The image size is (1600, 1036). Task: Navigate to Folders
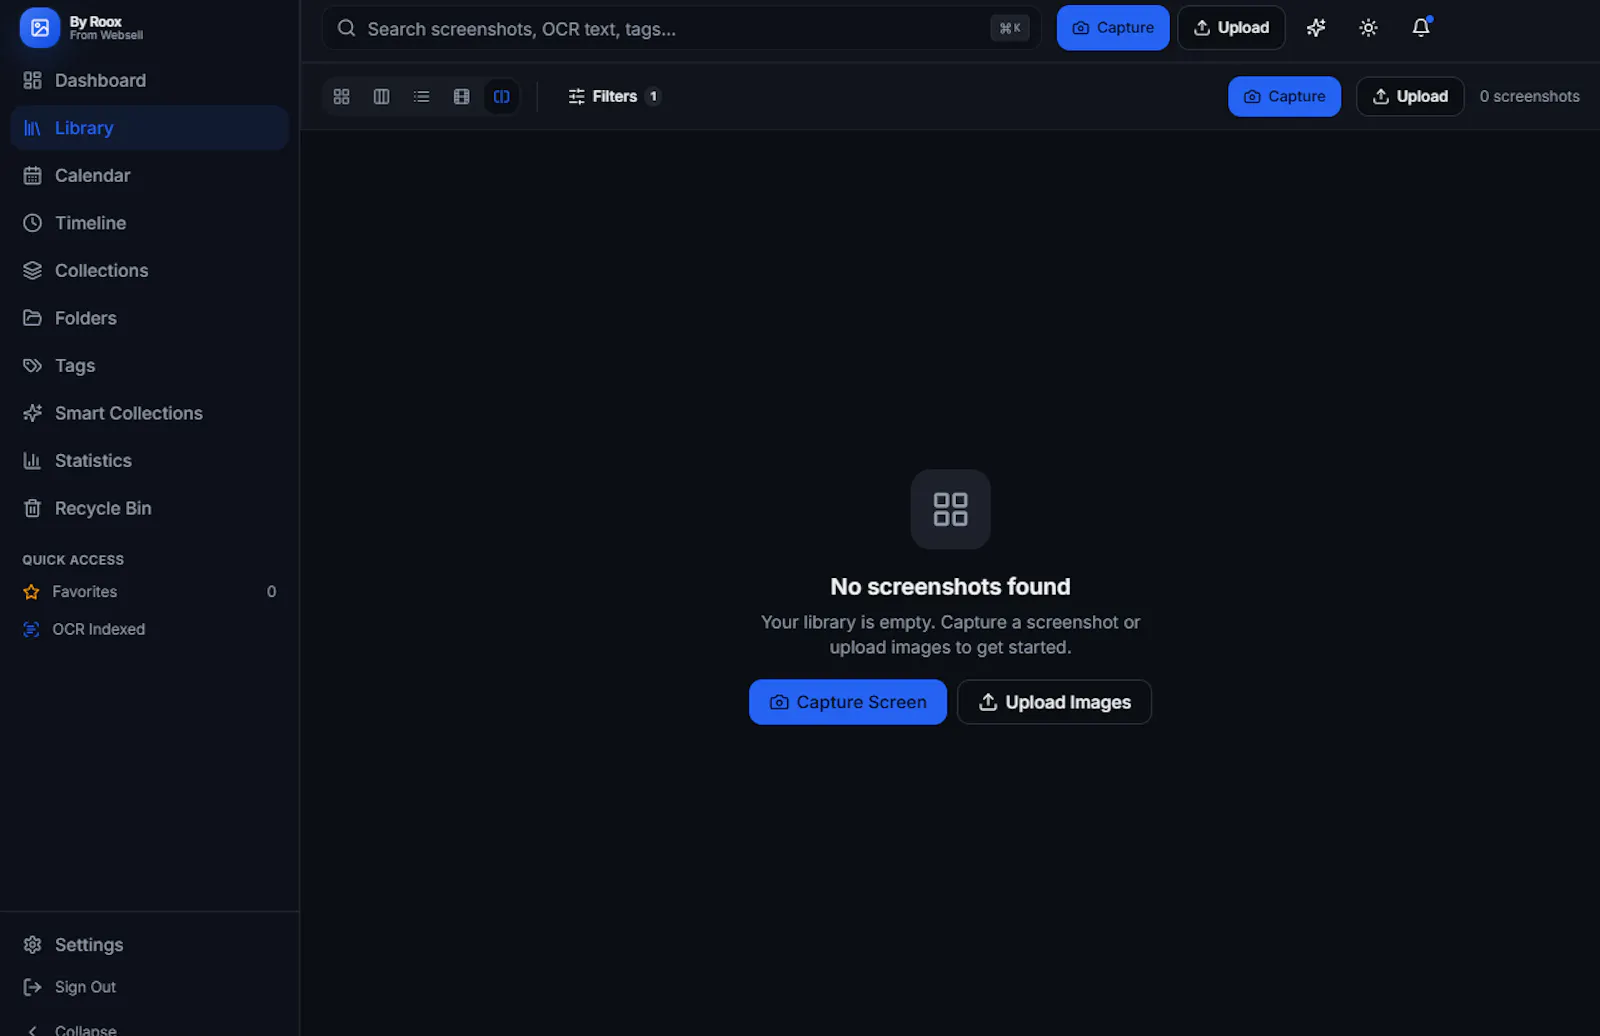[x=149, y=318]
